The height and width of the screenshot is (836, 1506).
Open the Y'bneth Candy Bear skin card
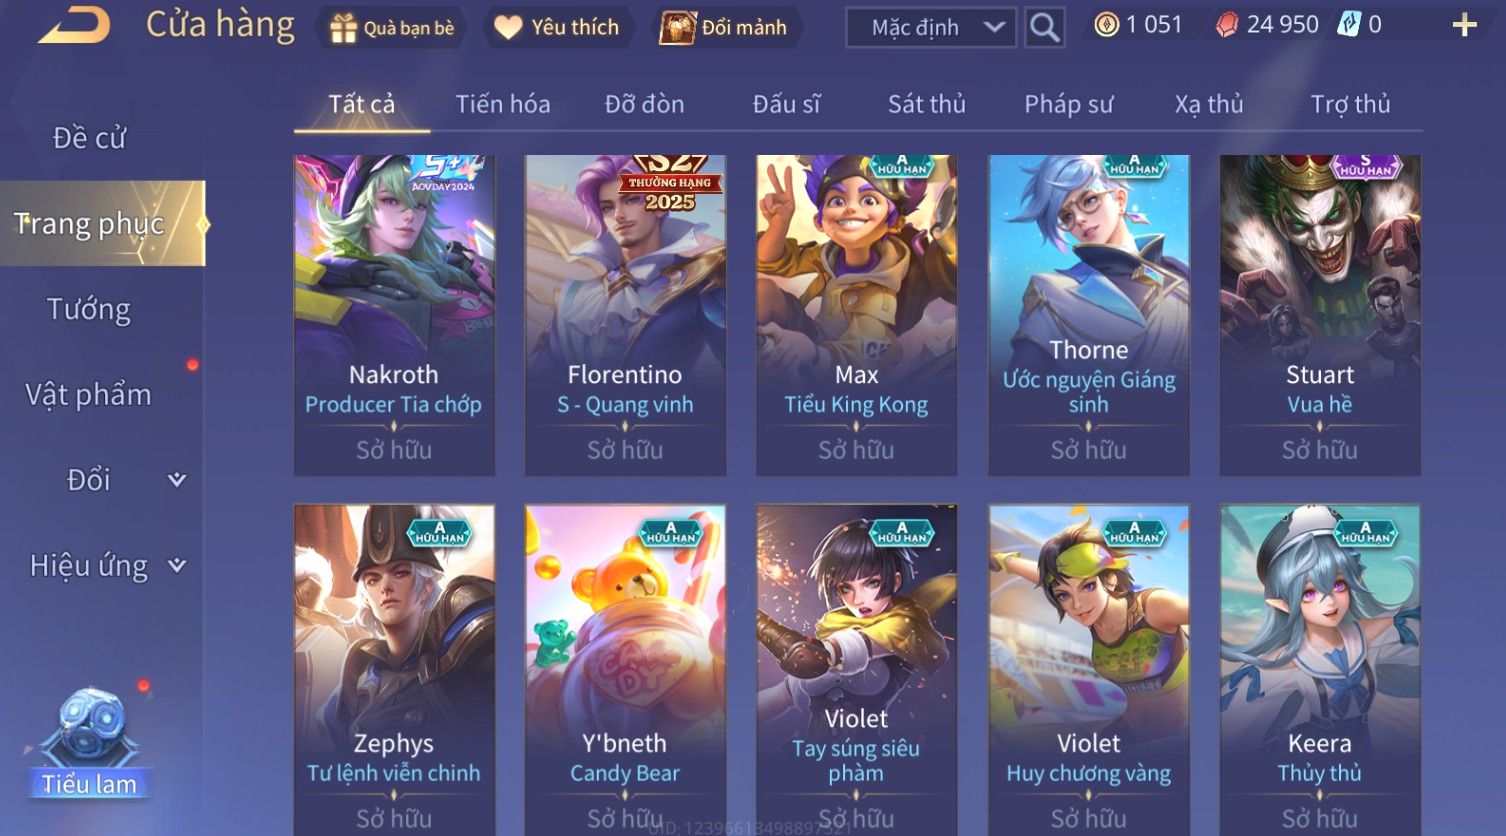(x=625, y=670)
